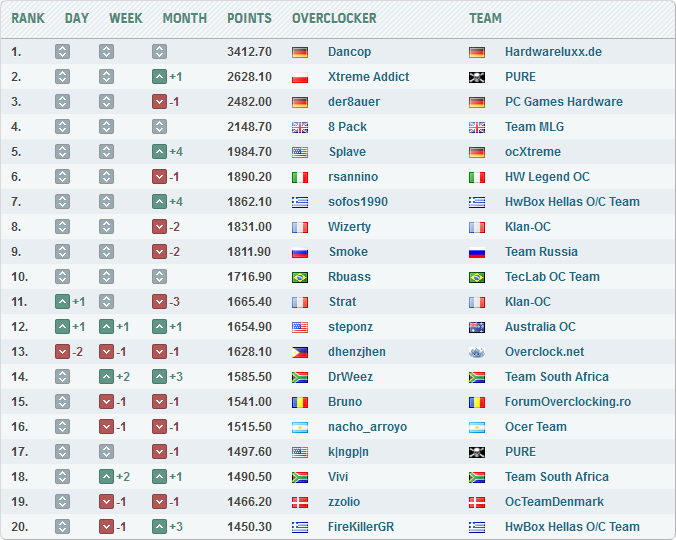Click points value 1450.30
Screen dimensions: 676x540
pyautogui.click(x=249, y=527)
